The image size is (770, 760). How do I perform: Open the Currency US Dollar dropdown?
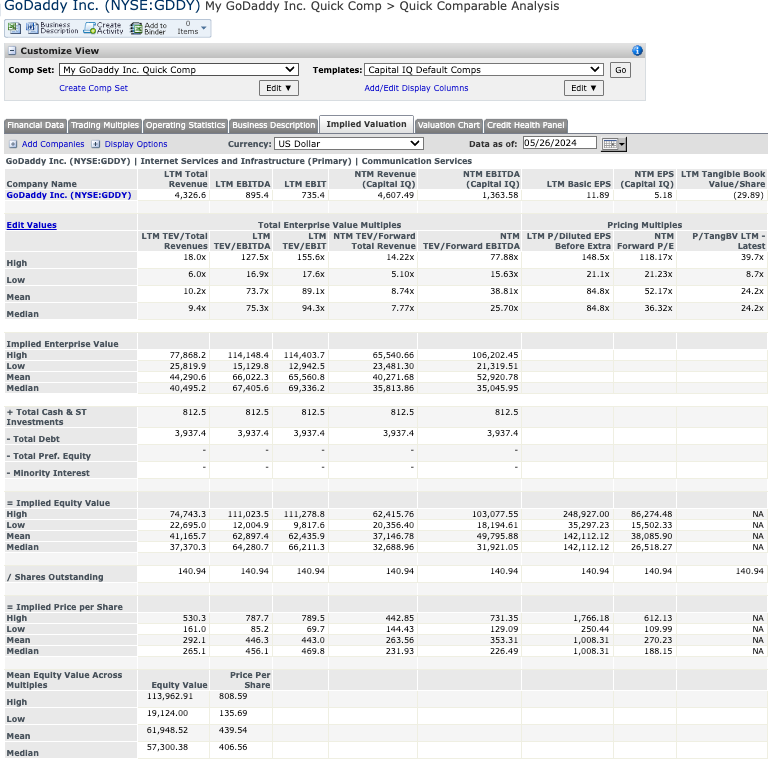pos(349,143)
